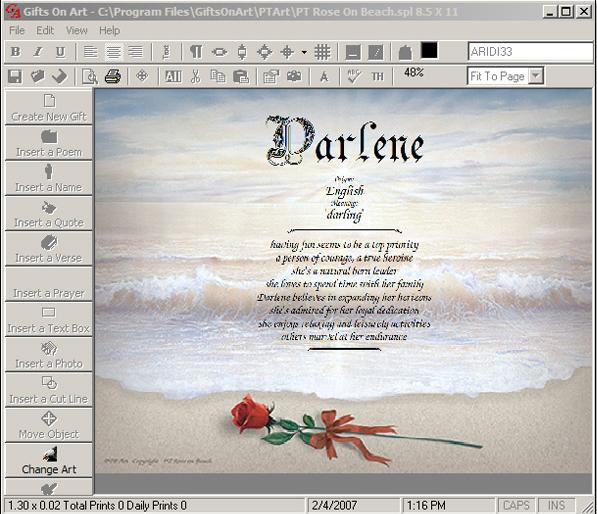Expand the small arrow beside centering icons
597x514 pixels.
(x=304, y=52)
